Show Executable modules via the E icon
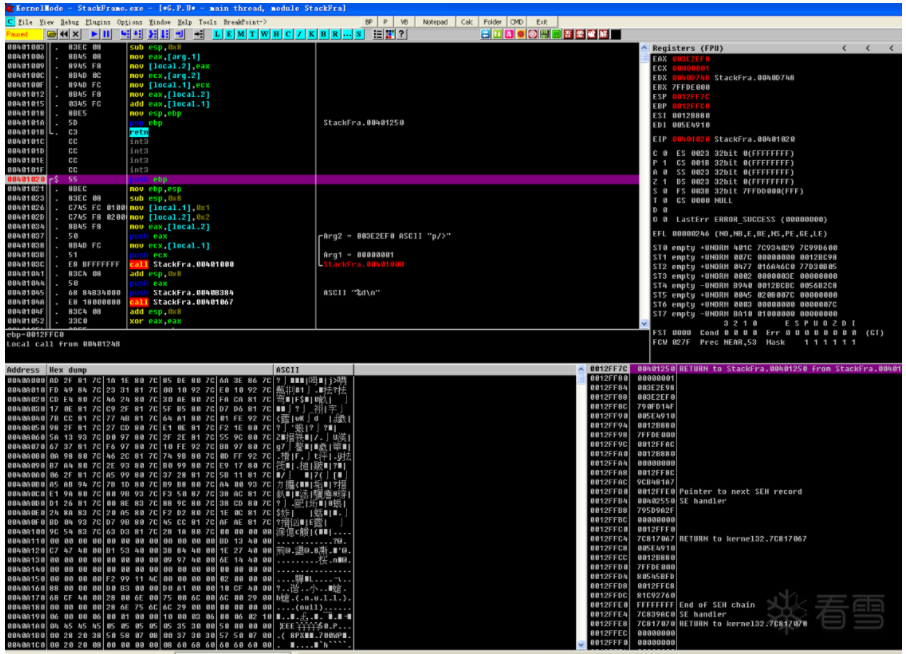The height and width of the screenshot is (654, 906). pos(229,35)
